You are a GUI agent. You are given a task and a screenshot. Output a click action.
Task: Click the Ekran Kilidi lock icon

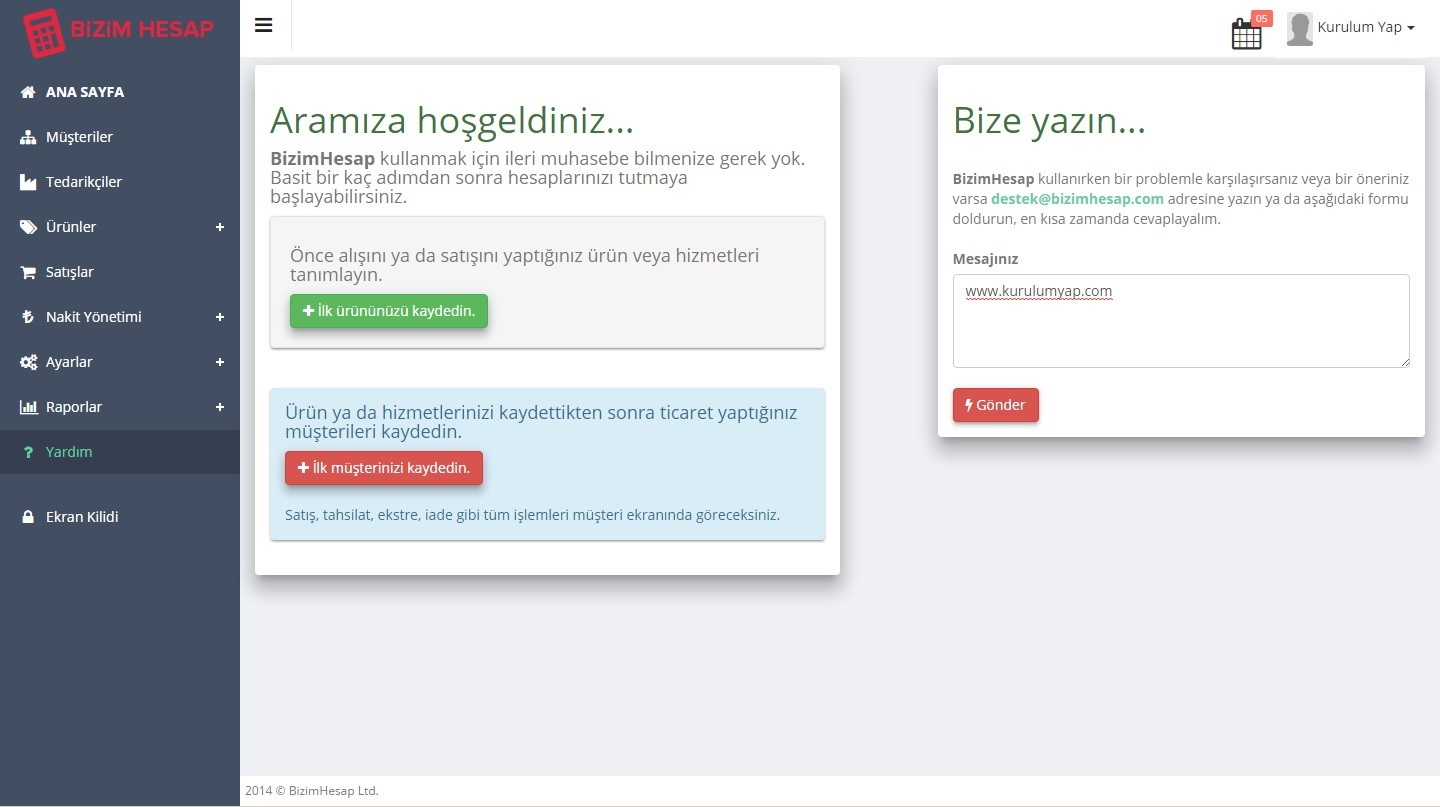(x=28, y=517)
